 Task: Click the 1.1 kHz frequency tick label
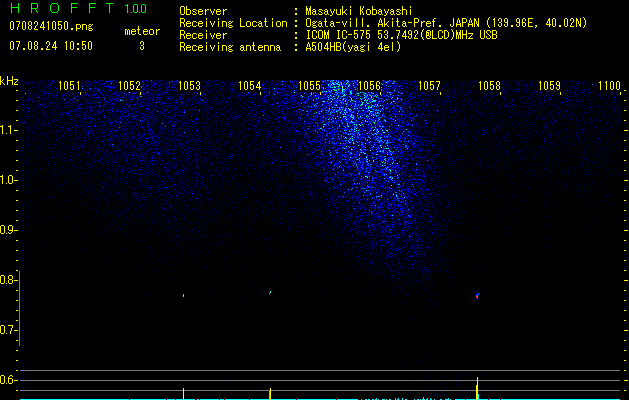pyautogui.click(x=7, y=130)
